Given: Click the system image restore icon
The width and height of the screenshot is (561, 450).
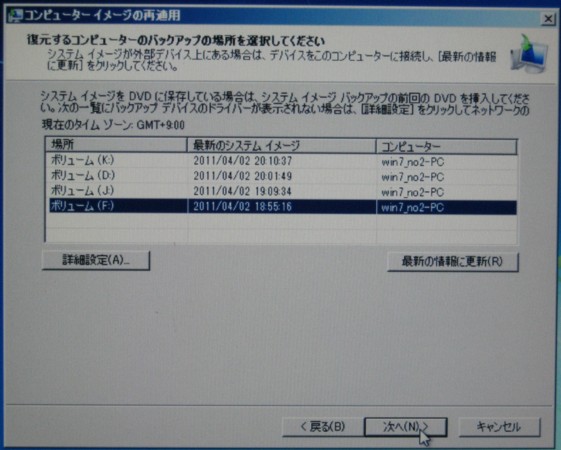Looking at the screenshot, I should [x=529, y=54].
